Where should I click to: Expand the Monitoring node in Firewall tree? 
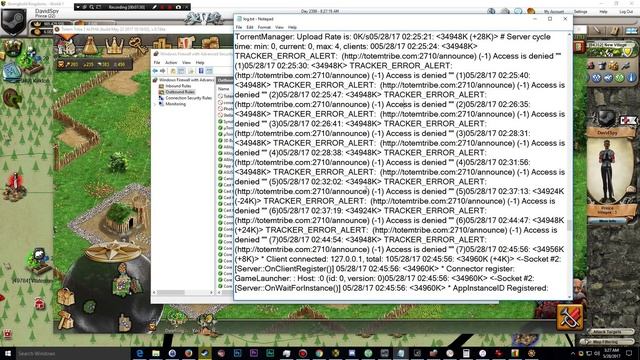point(155,104)
